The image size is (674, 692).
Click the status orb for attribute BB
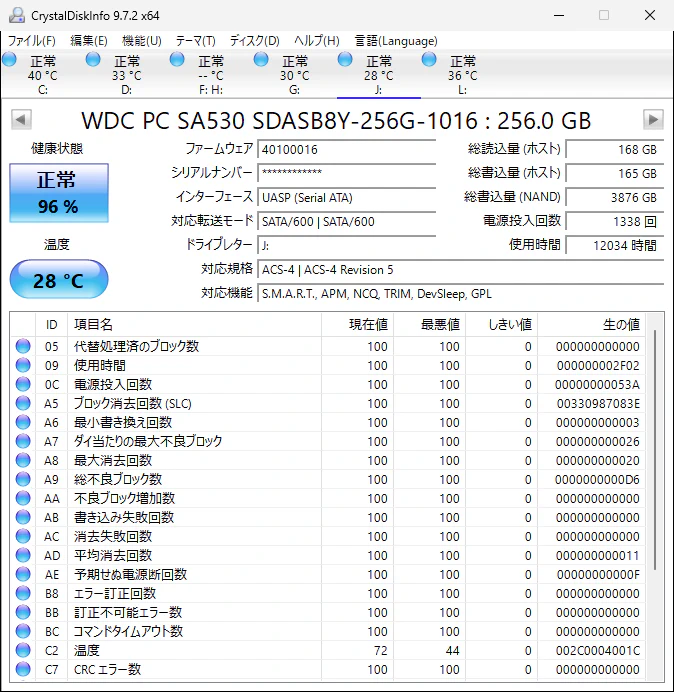23,613
